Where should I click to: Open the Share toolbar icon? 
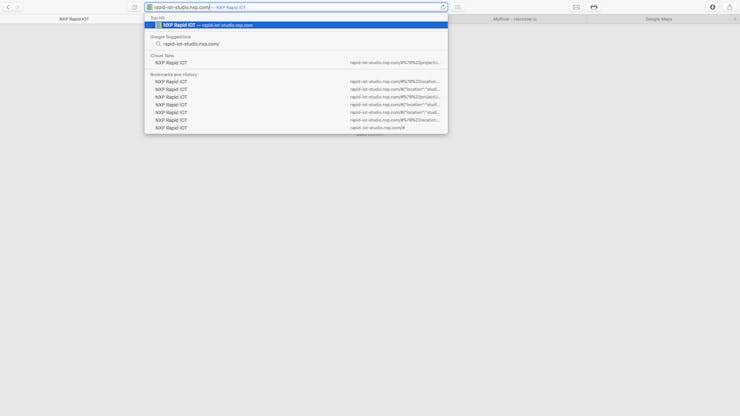pos(729,7)
